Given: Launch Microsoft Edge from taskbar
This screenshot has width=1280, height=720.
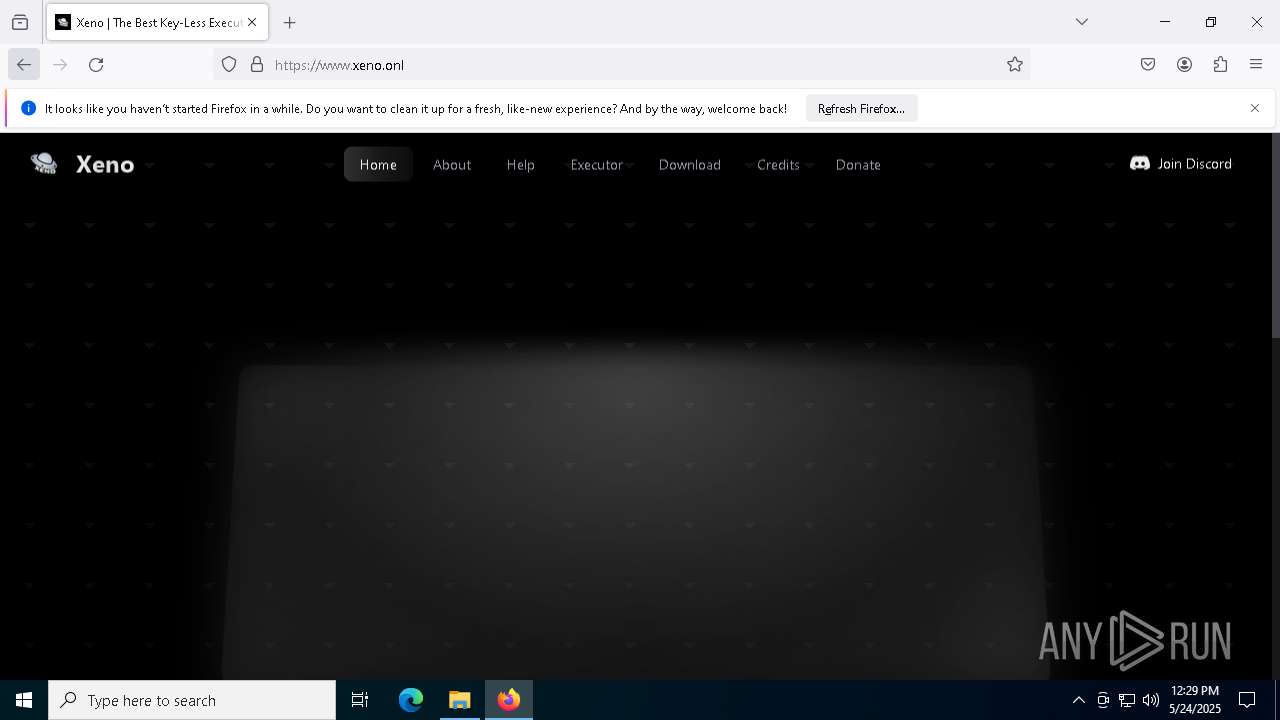Looking at the screenshot, I should click(411, 700).
